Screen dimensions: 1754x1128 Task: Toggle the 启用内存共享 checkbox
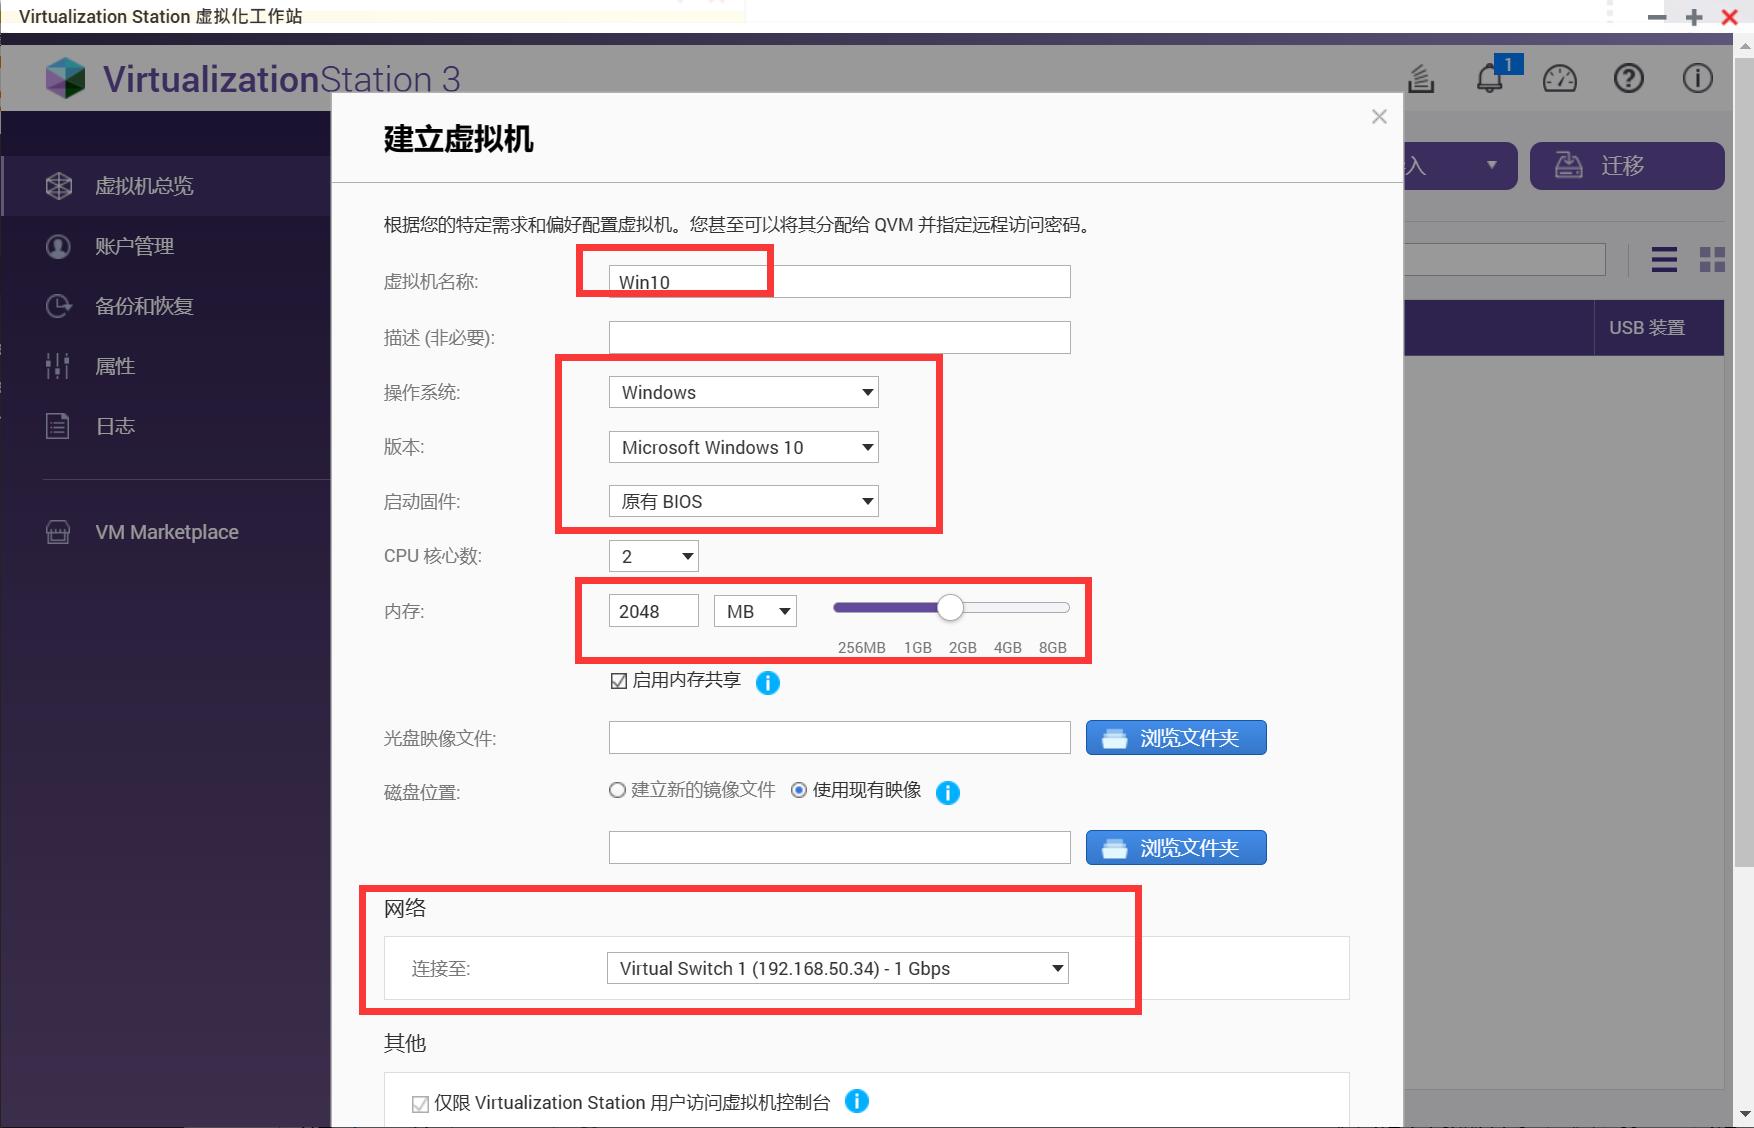click(619, 680)
